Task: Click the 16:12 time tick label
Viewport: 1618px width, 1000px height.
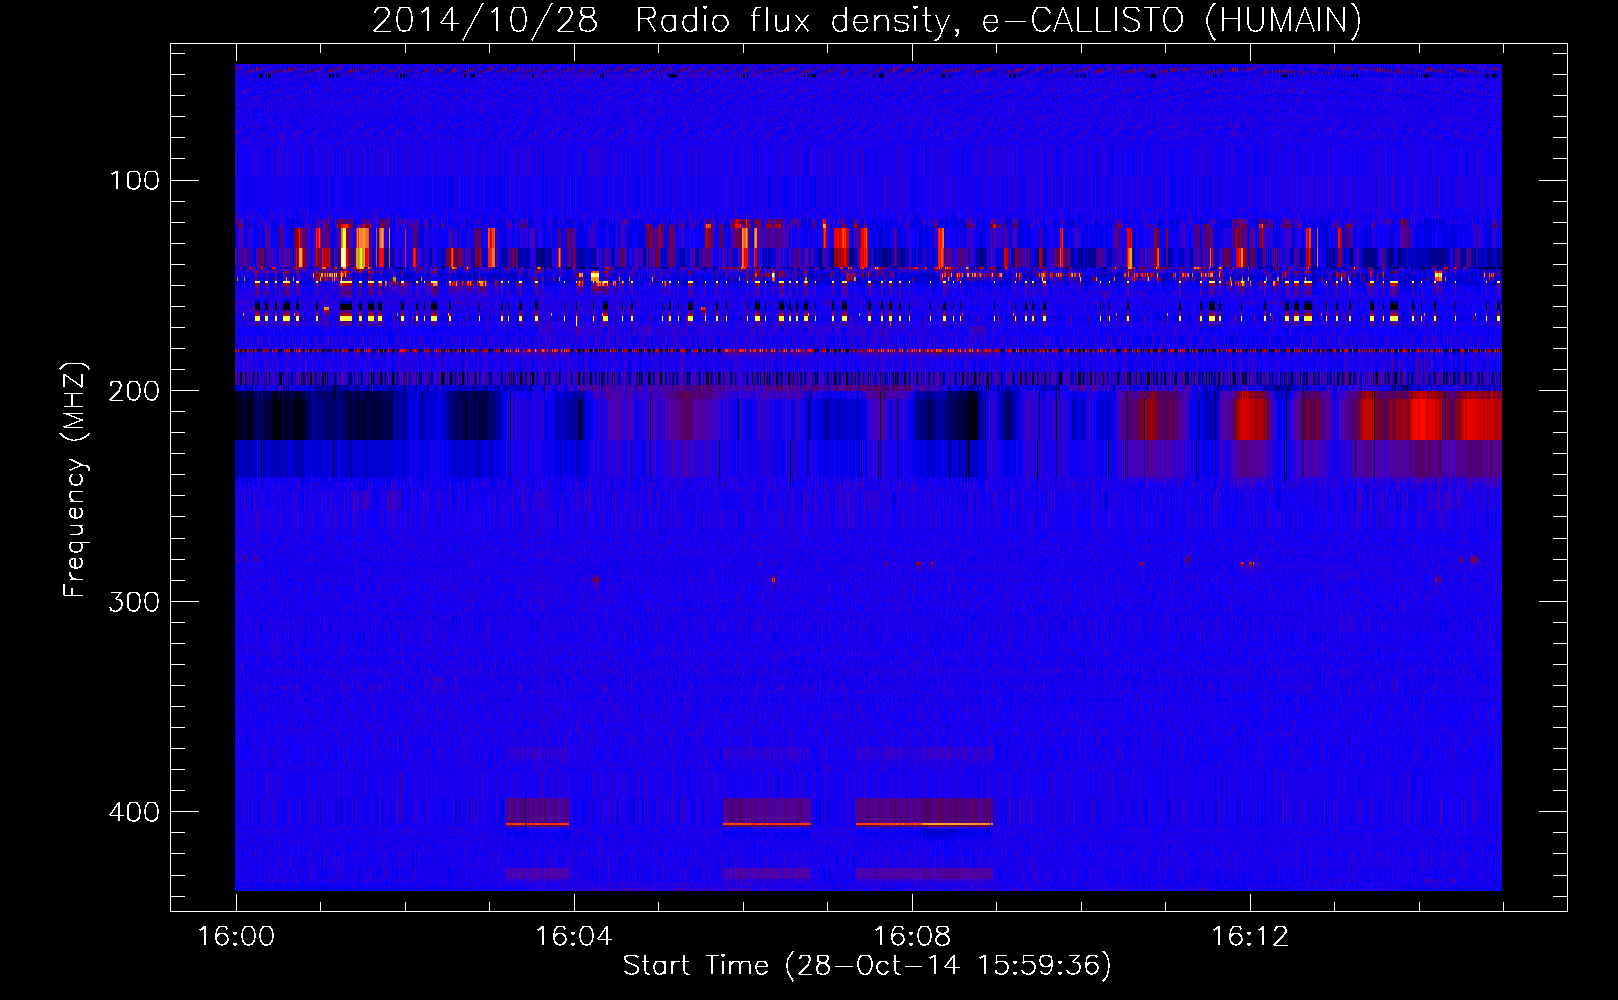Action: (1250, 937)
